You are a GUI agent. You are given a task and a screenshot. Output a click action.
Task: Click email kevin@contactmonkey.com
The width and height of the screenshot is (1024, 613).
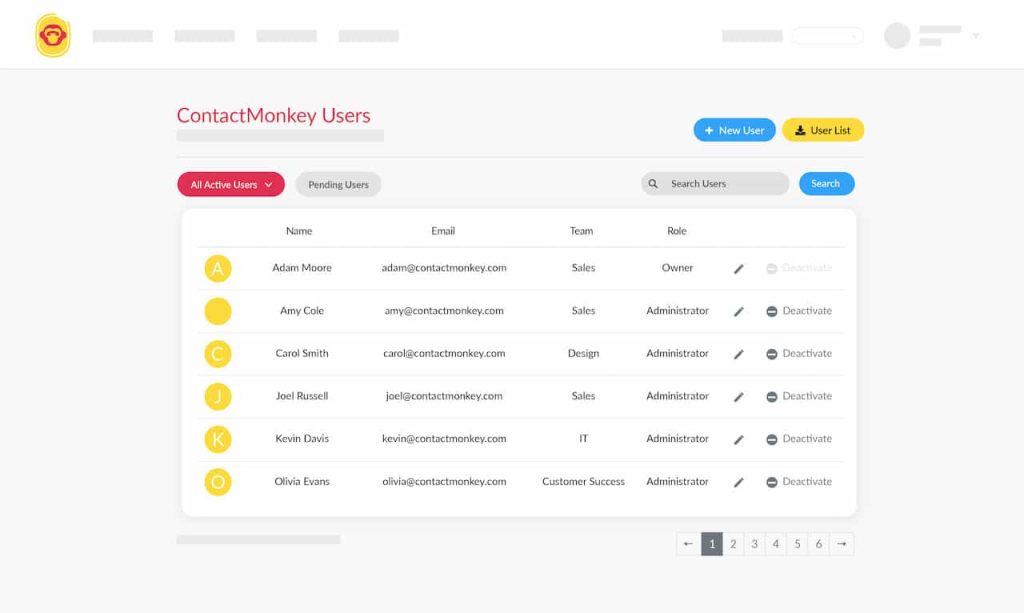coord(444,439)
